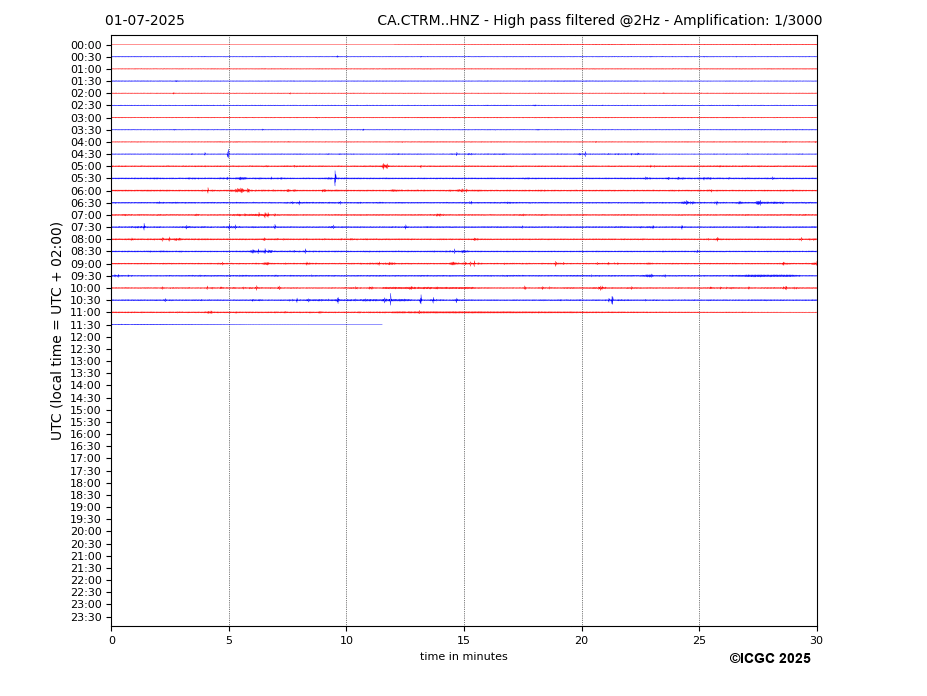
Task: Click the date text 01-07-2025
Action: [145, 21]
